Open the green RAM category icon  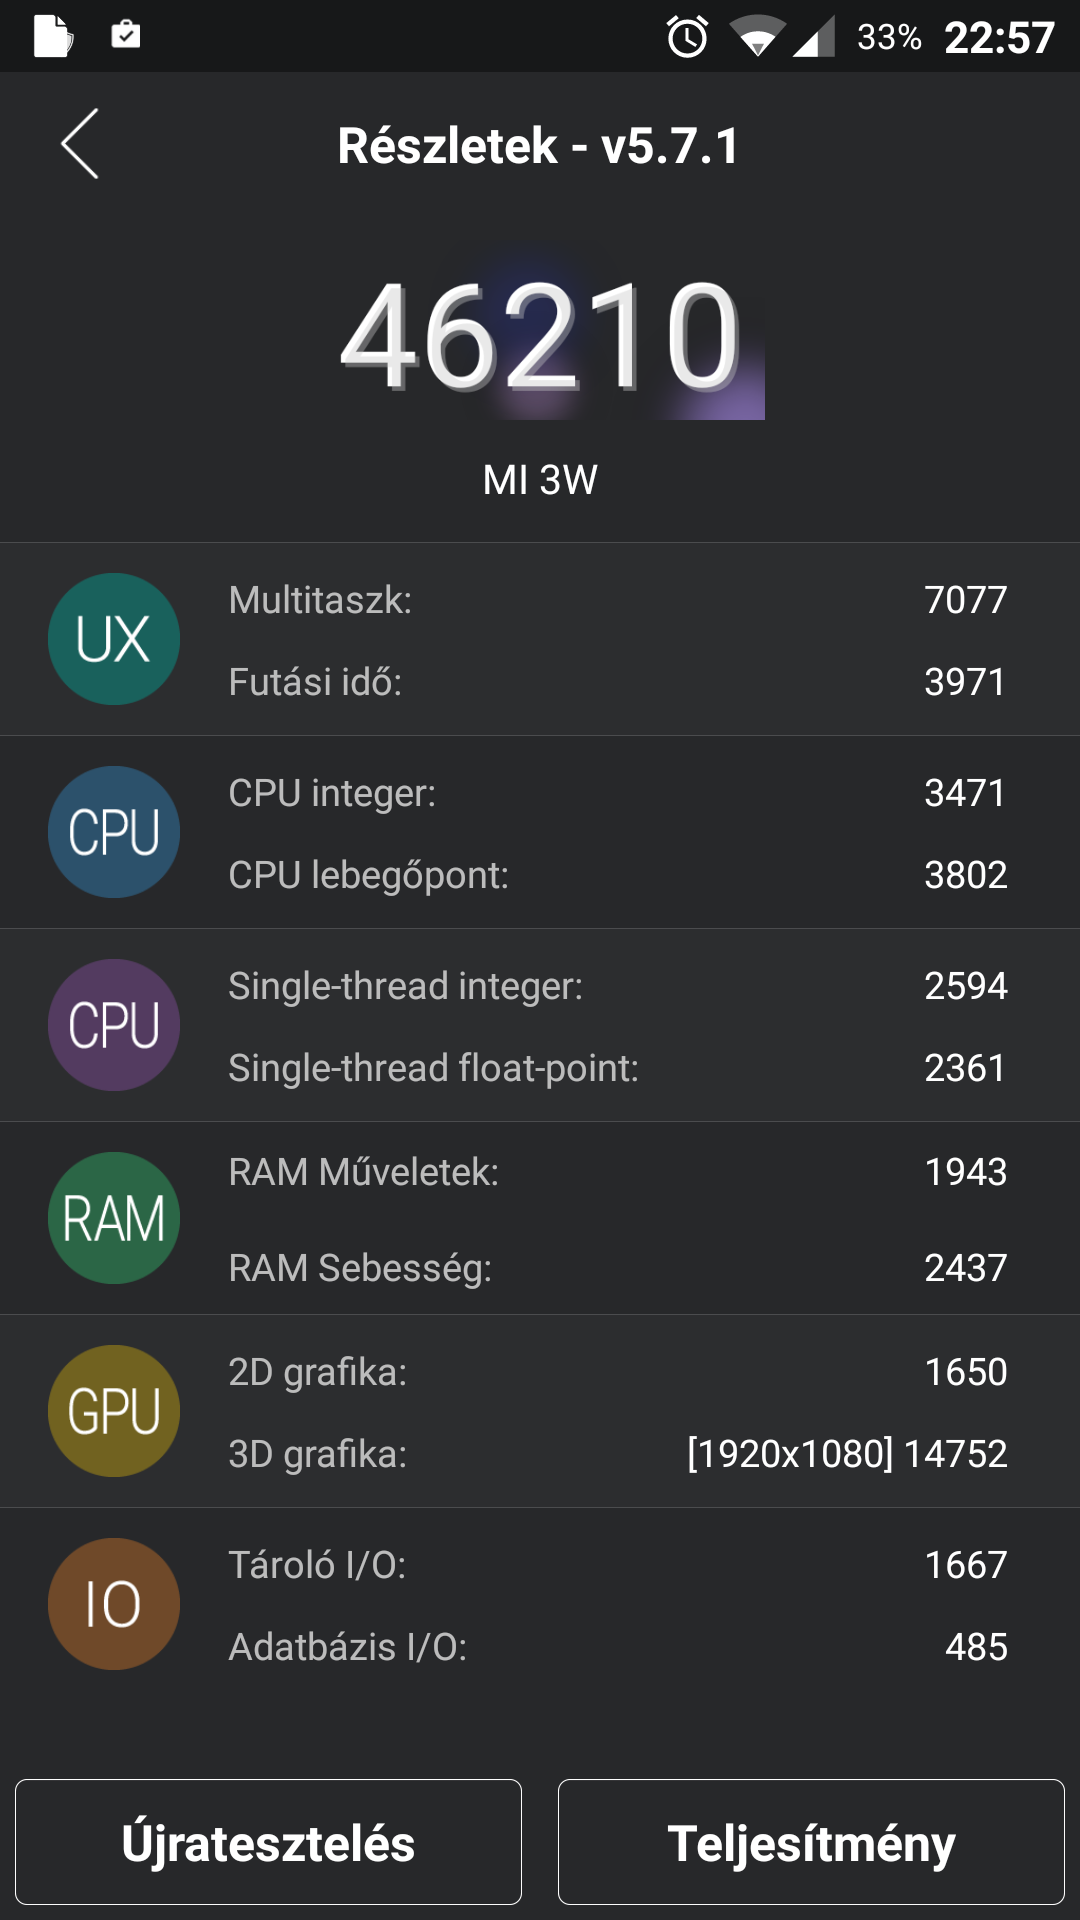[114, 1218]
